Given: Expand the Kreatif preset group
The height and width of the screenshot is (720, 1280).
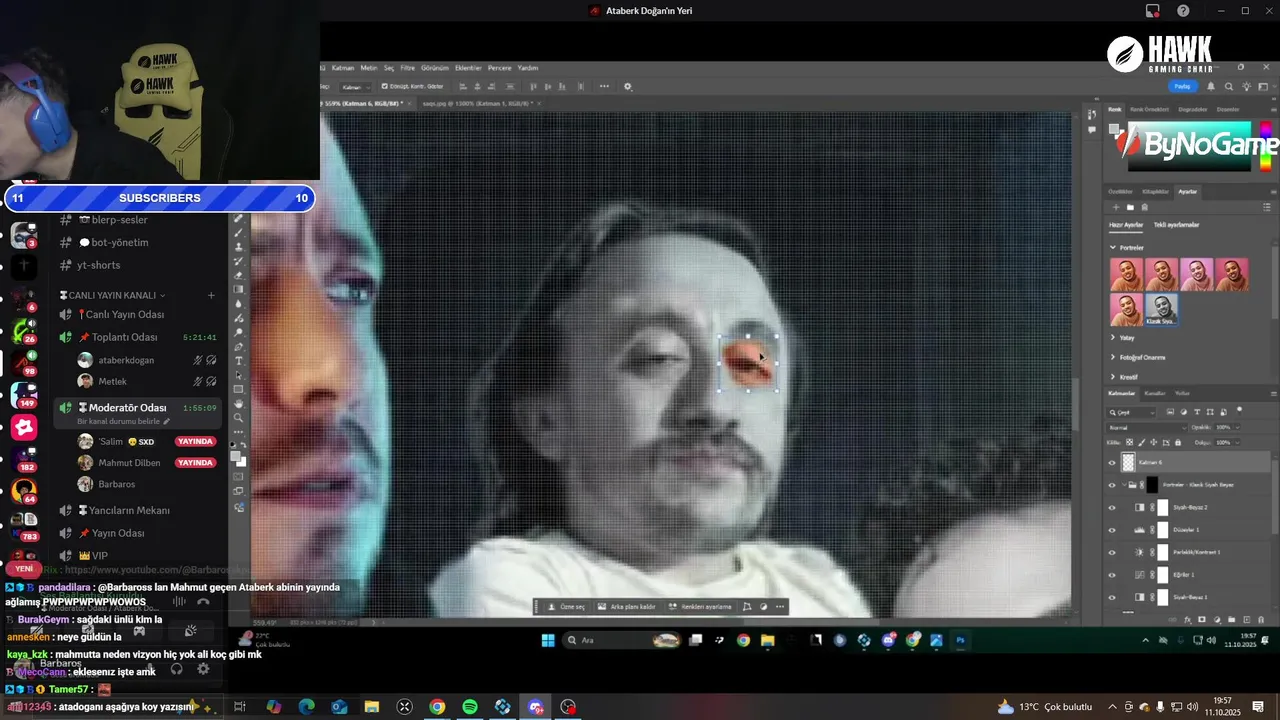Looking at the screenshot, I should tap(1113, 377).
